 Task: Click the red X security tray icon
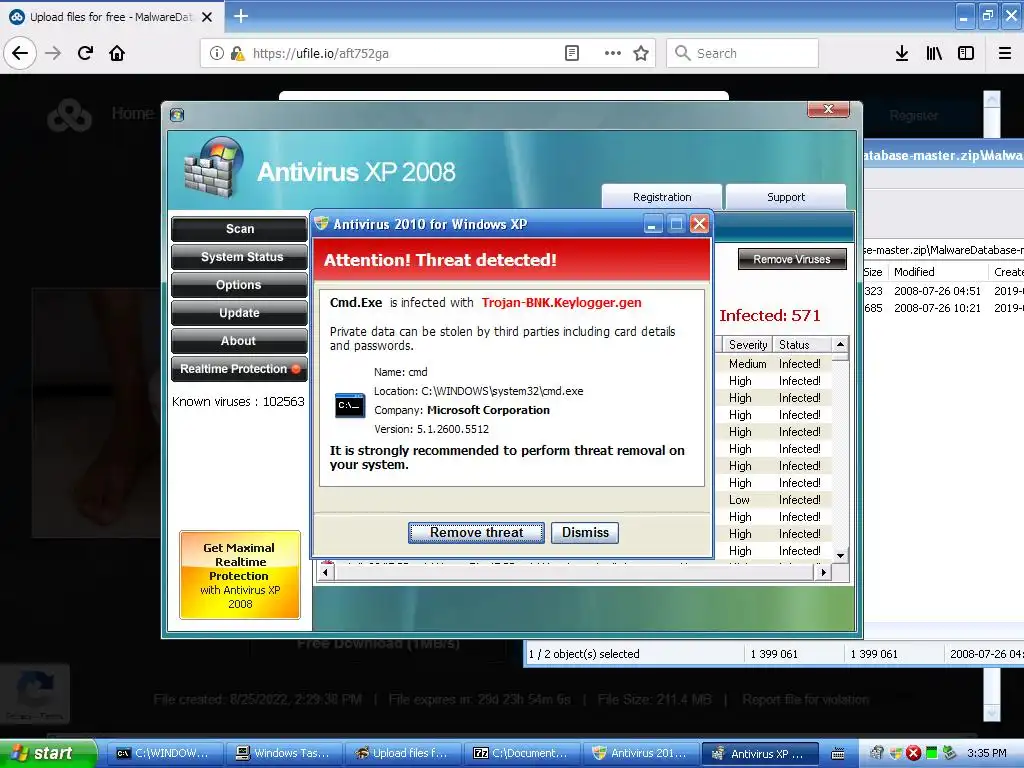(914, 754)
